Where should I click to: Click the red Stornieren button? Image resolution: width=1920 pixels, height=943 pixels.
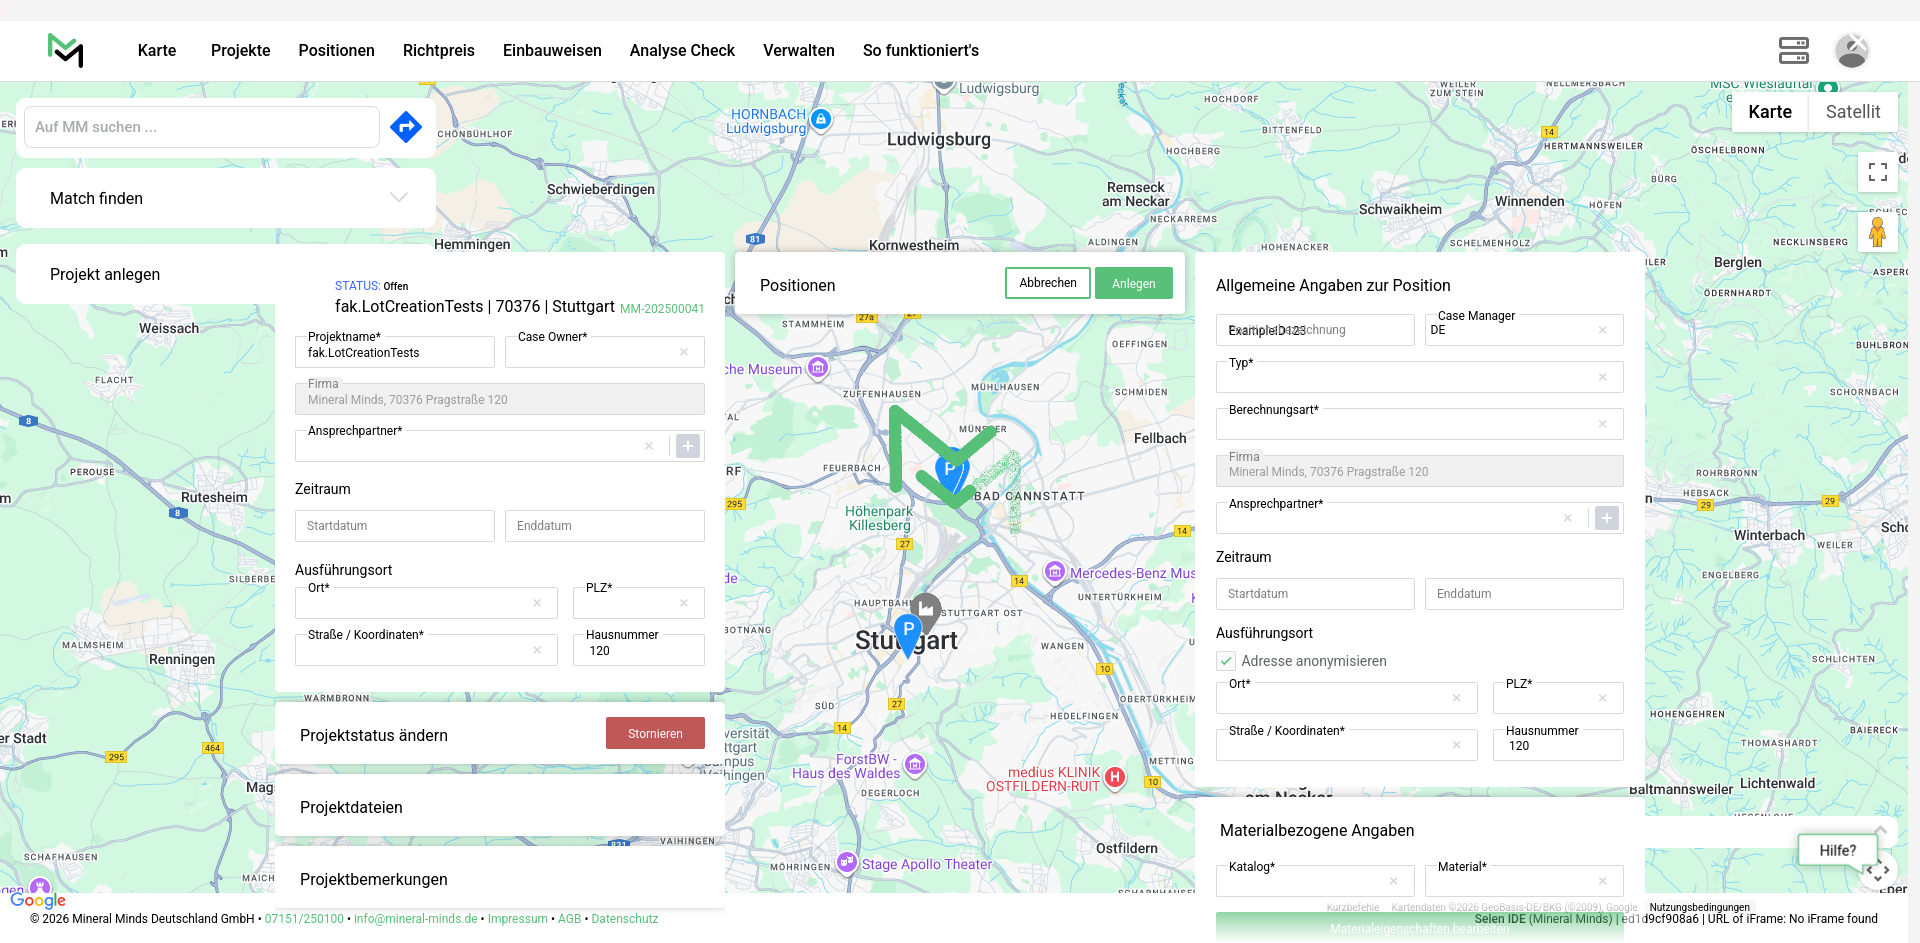pos(655,734)
